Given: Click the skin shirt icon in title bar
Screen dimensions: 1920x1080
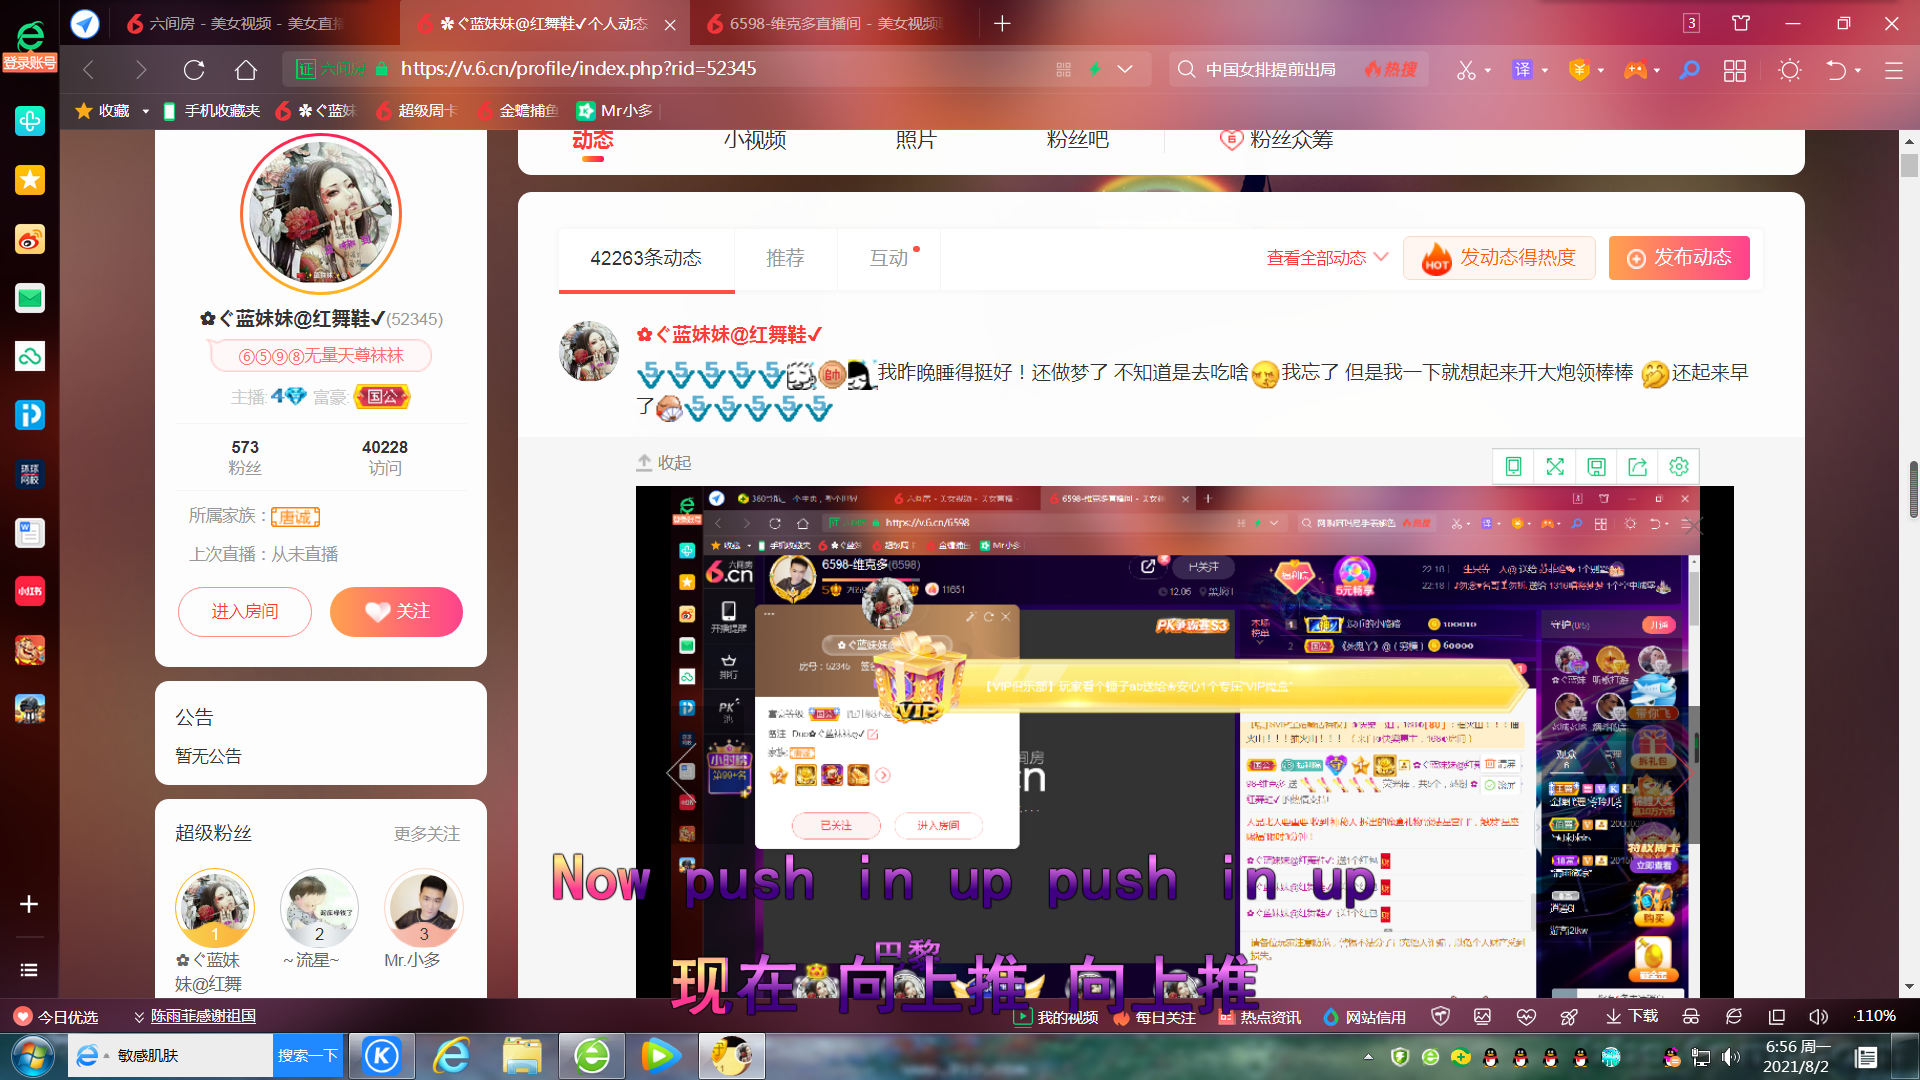Looking at the screenshot, I should [1741, 23].
